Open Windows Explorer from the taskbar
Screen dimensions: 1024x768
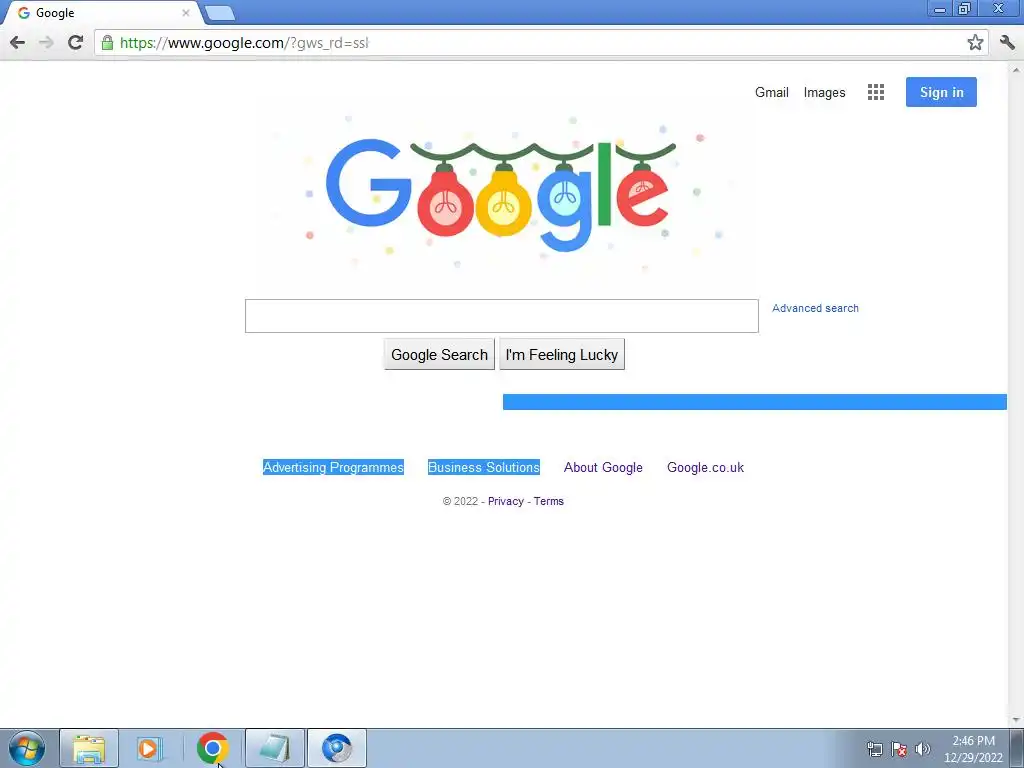point(89,748)
